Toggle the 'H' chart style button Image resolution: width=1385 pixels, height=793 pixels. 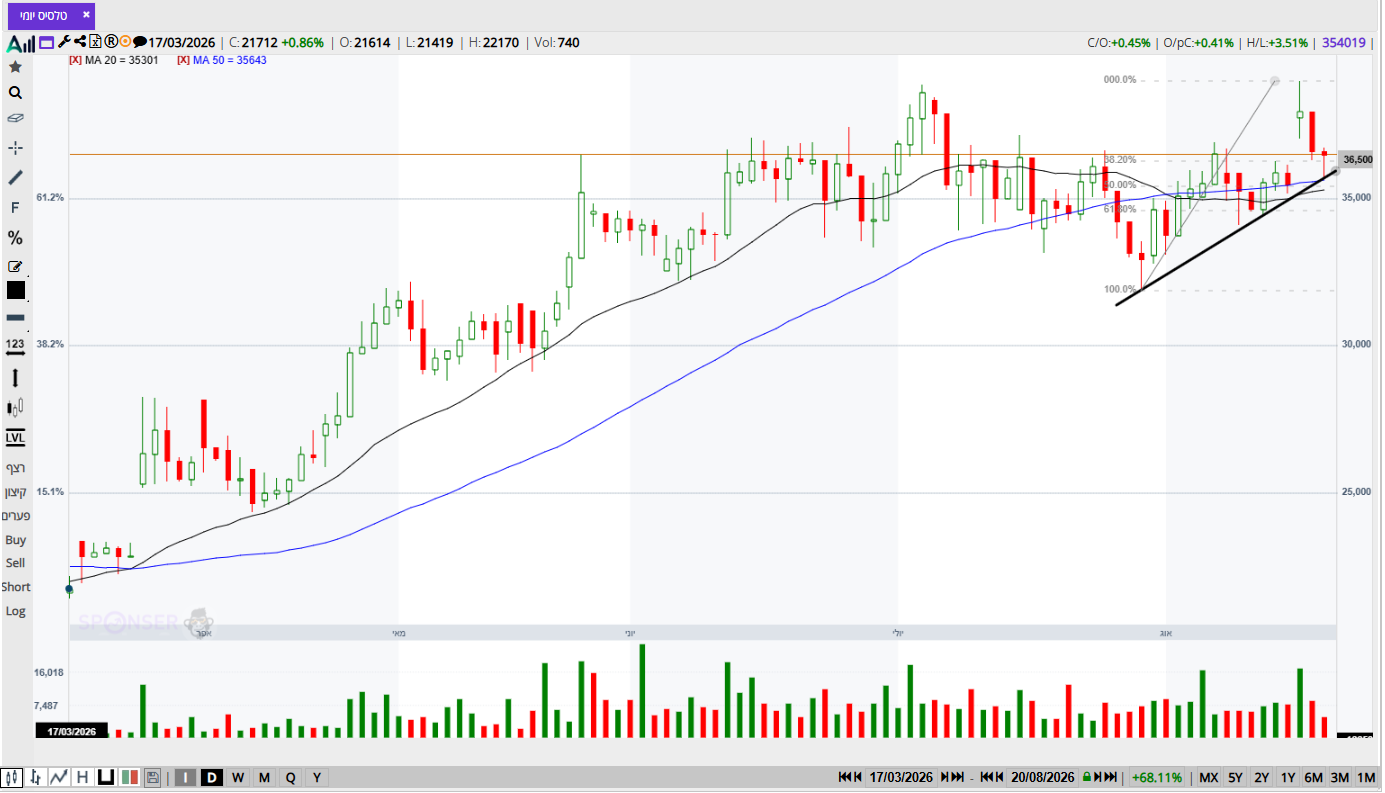[82, 777]
